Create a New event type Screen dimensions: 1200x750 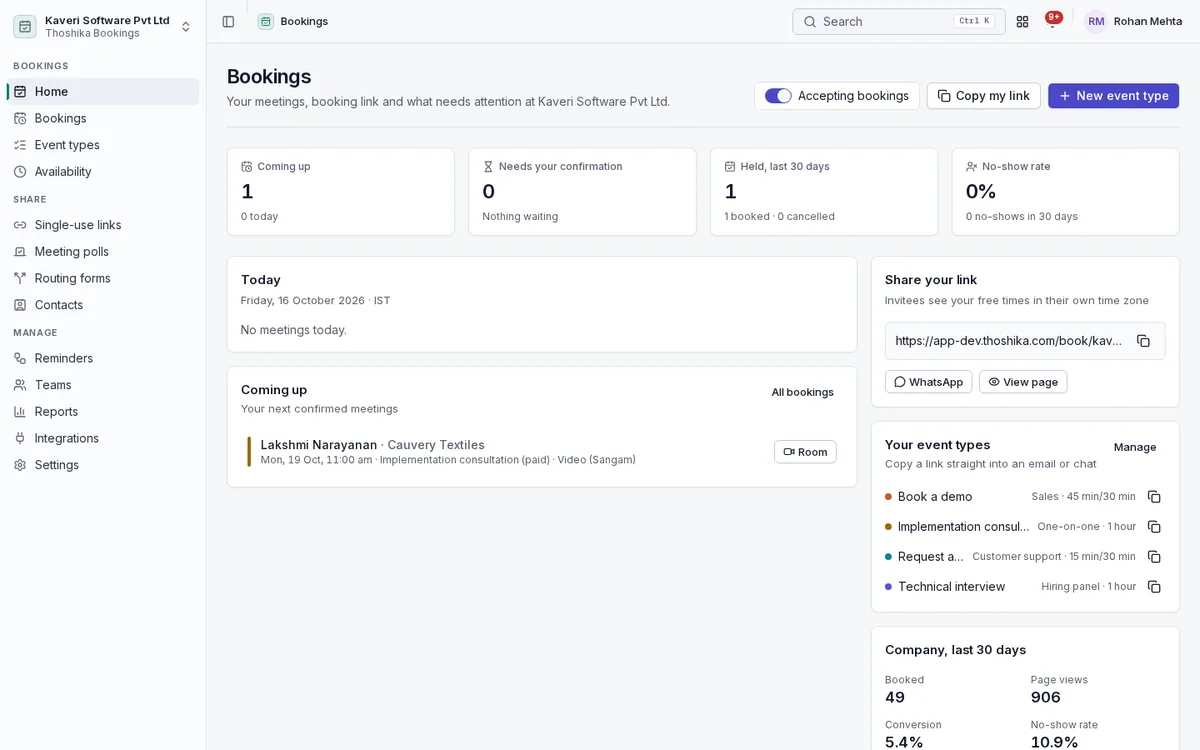[x=1113, y=96]
